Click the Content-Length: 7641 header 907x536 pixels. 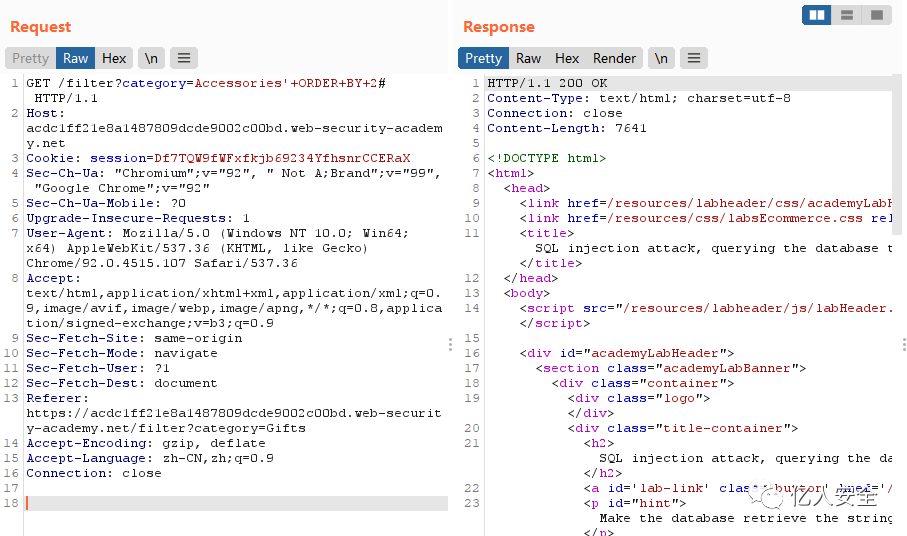point(567,128)
